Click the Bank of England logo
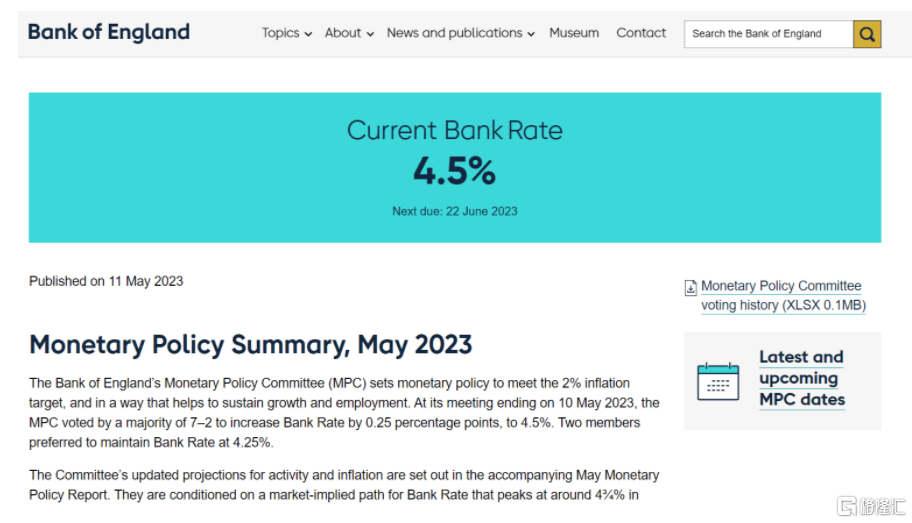This screenshot has height=523, width=912. pos(109,32)
